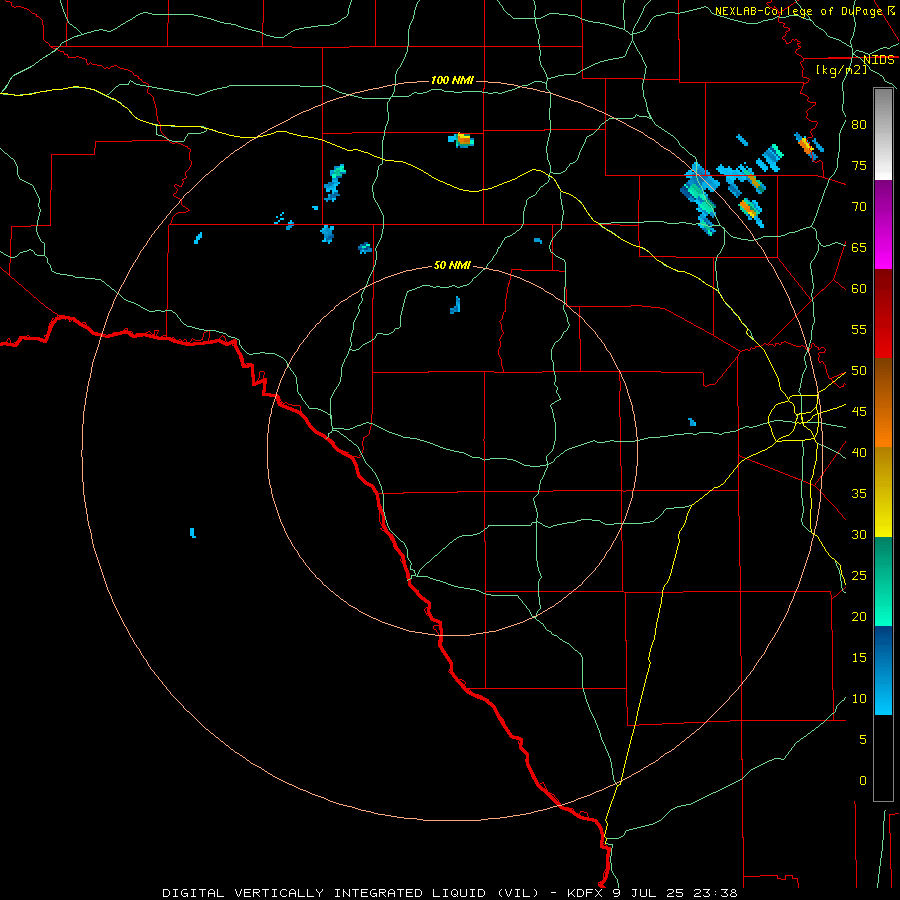The height and width of the screenshot is (900, 900).
Task: Click the 80 value on the VIL scale
Action: [x=859, y=125]
